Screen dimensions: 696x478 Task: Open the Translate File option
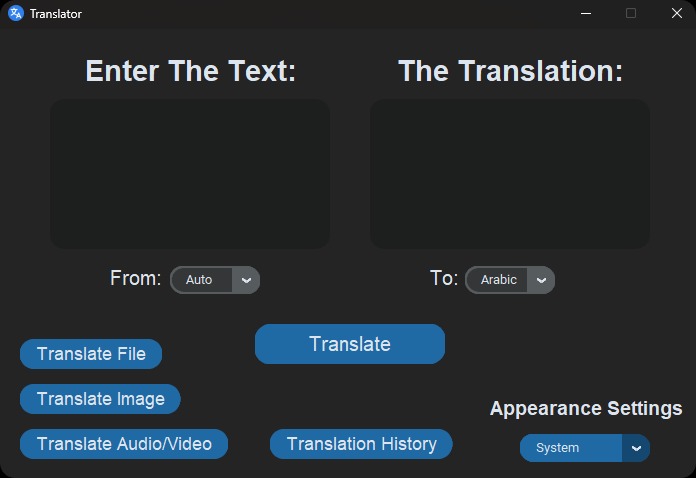[x=91, y=354]
